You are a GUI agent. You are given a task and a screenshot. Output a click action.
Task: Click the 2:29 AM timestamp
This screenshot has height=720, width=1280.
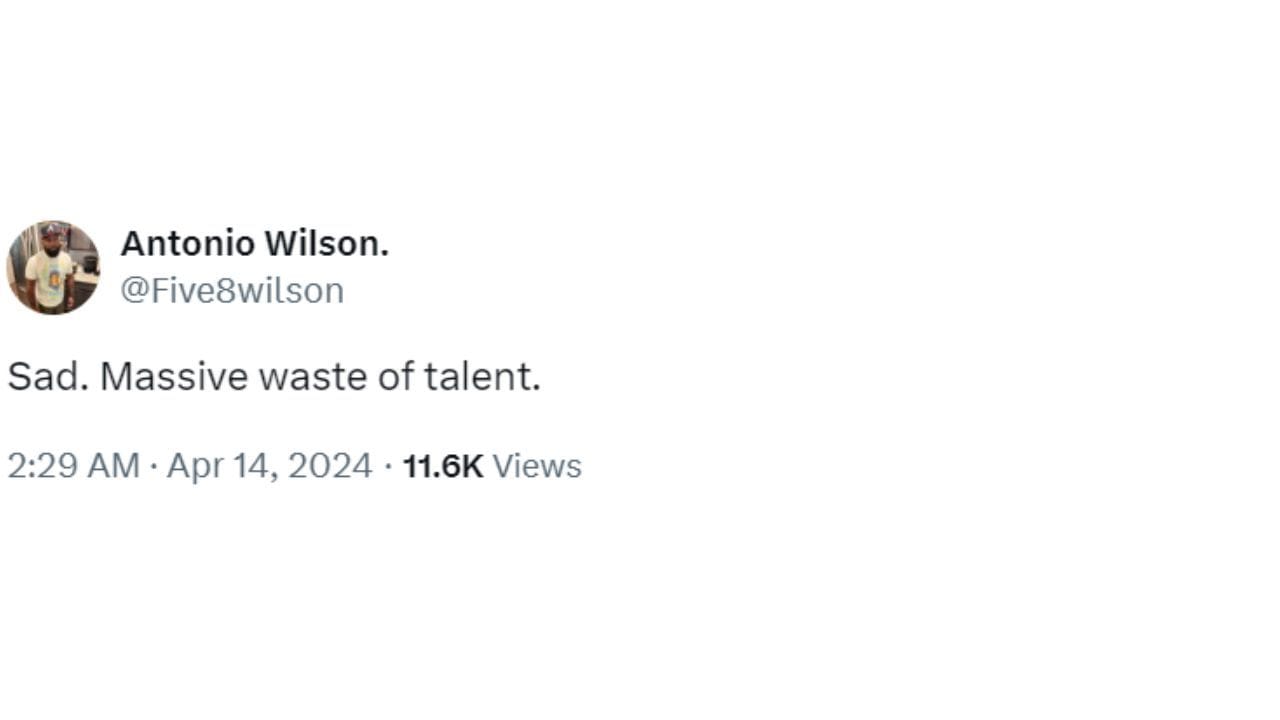pos(73,466)
